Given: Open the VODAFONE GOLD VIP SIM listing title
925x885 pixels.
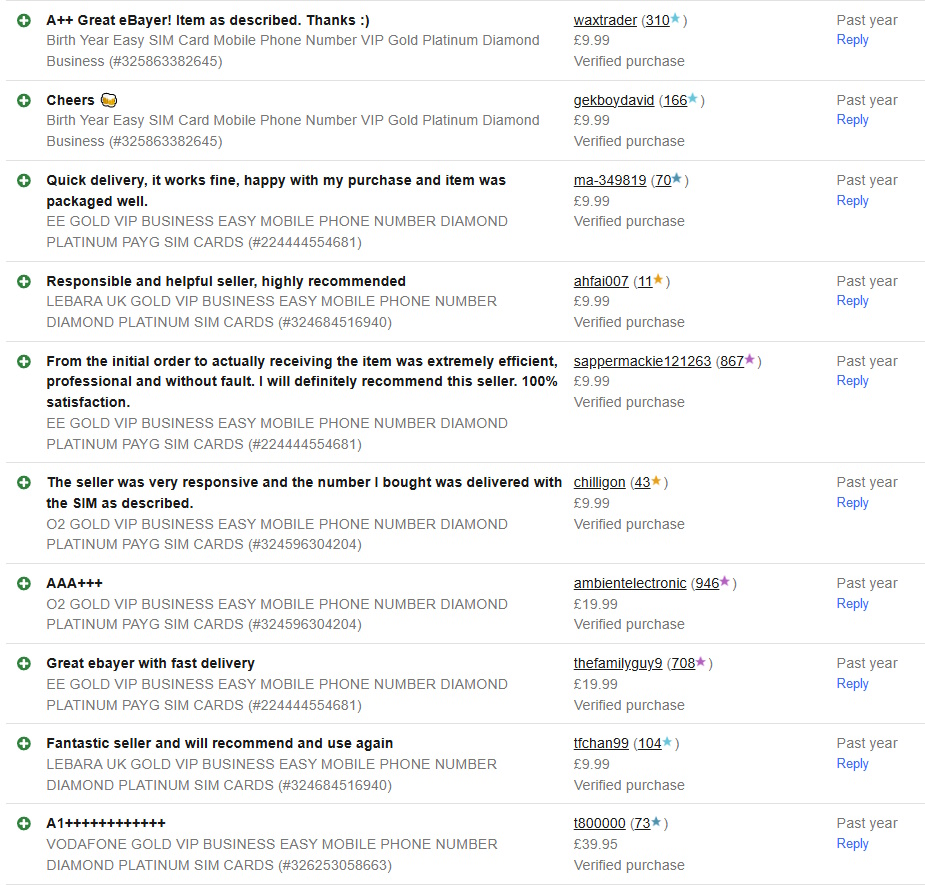Looking at the screenshot, I should pos(272,854).
